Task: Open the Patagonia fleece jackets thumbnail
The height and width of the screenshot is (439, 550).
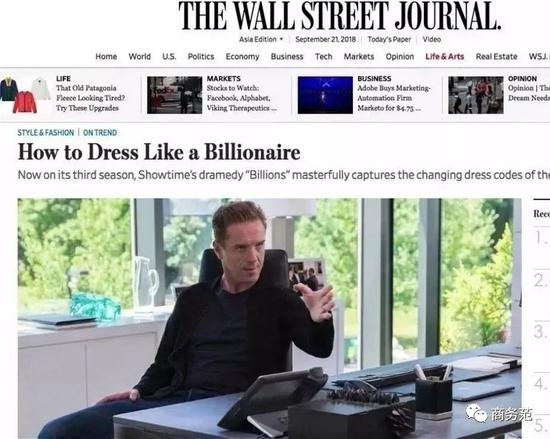Action: coord(25,95)
